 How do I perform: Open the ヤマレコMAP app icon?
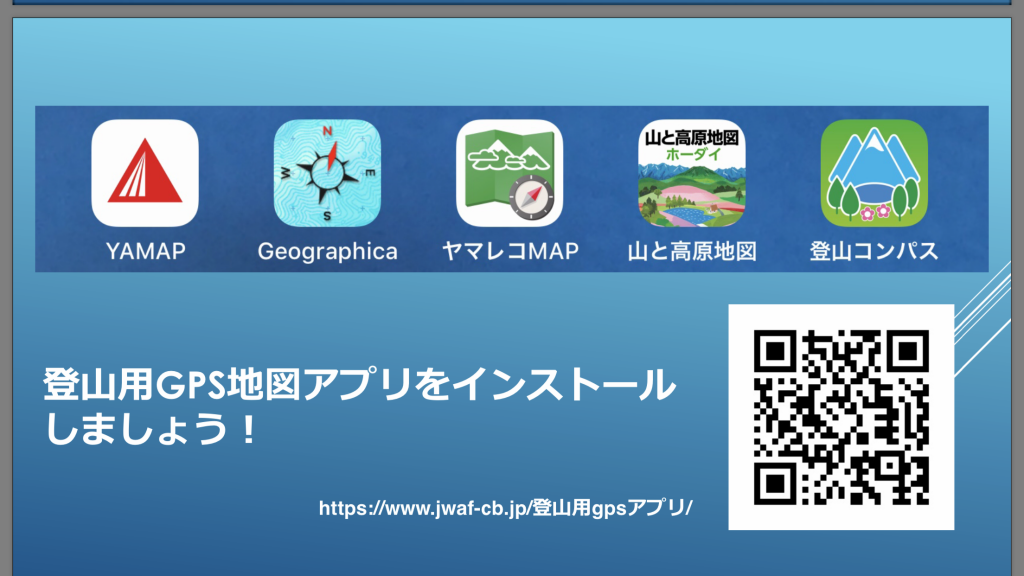point(509,173)
